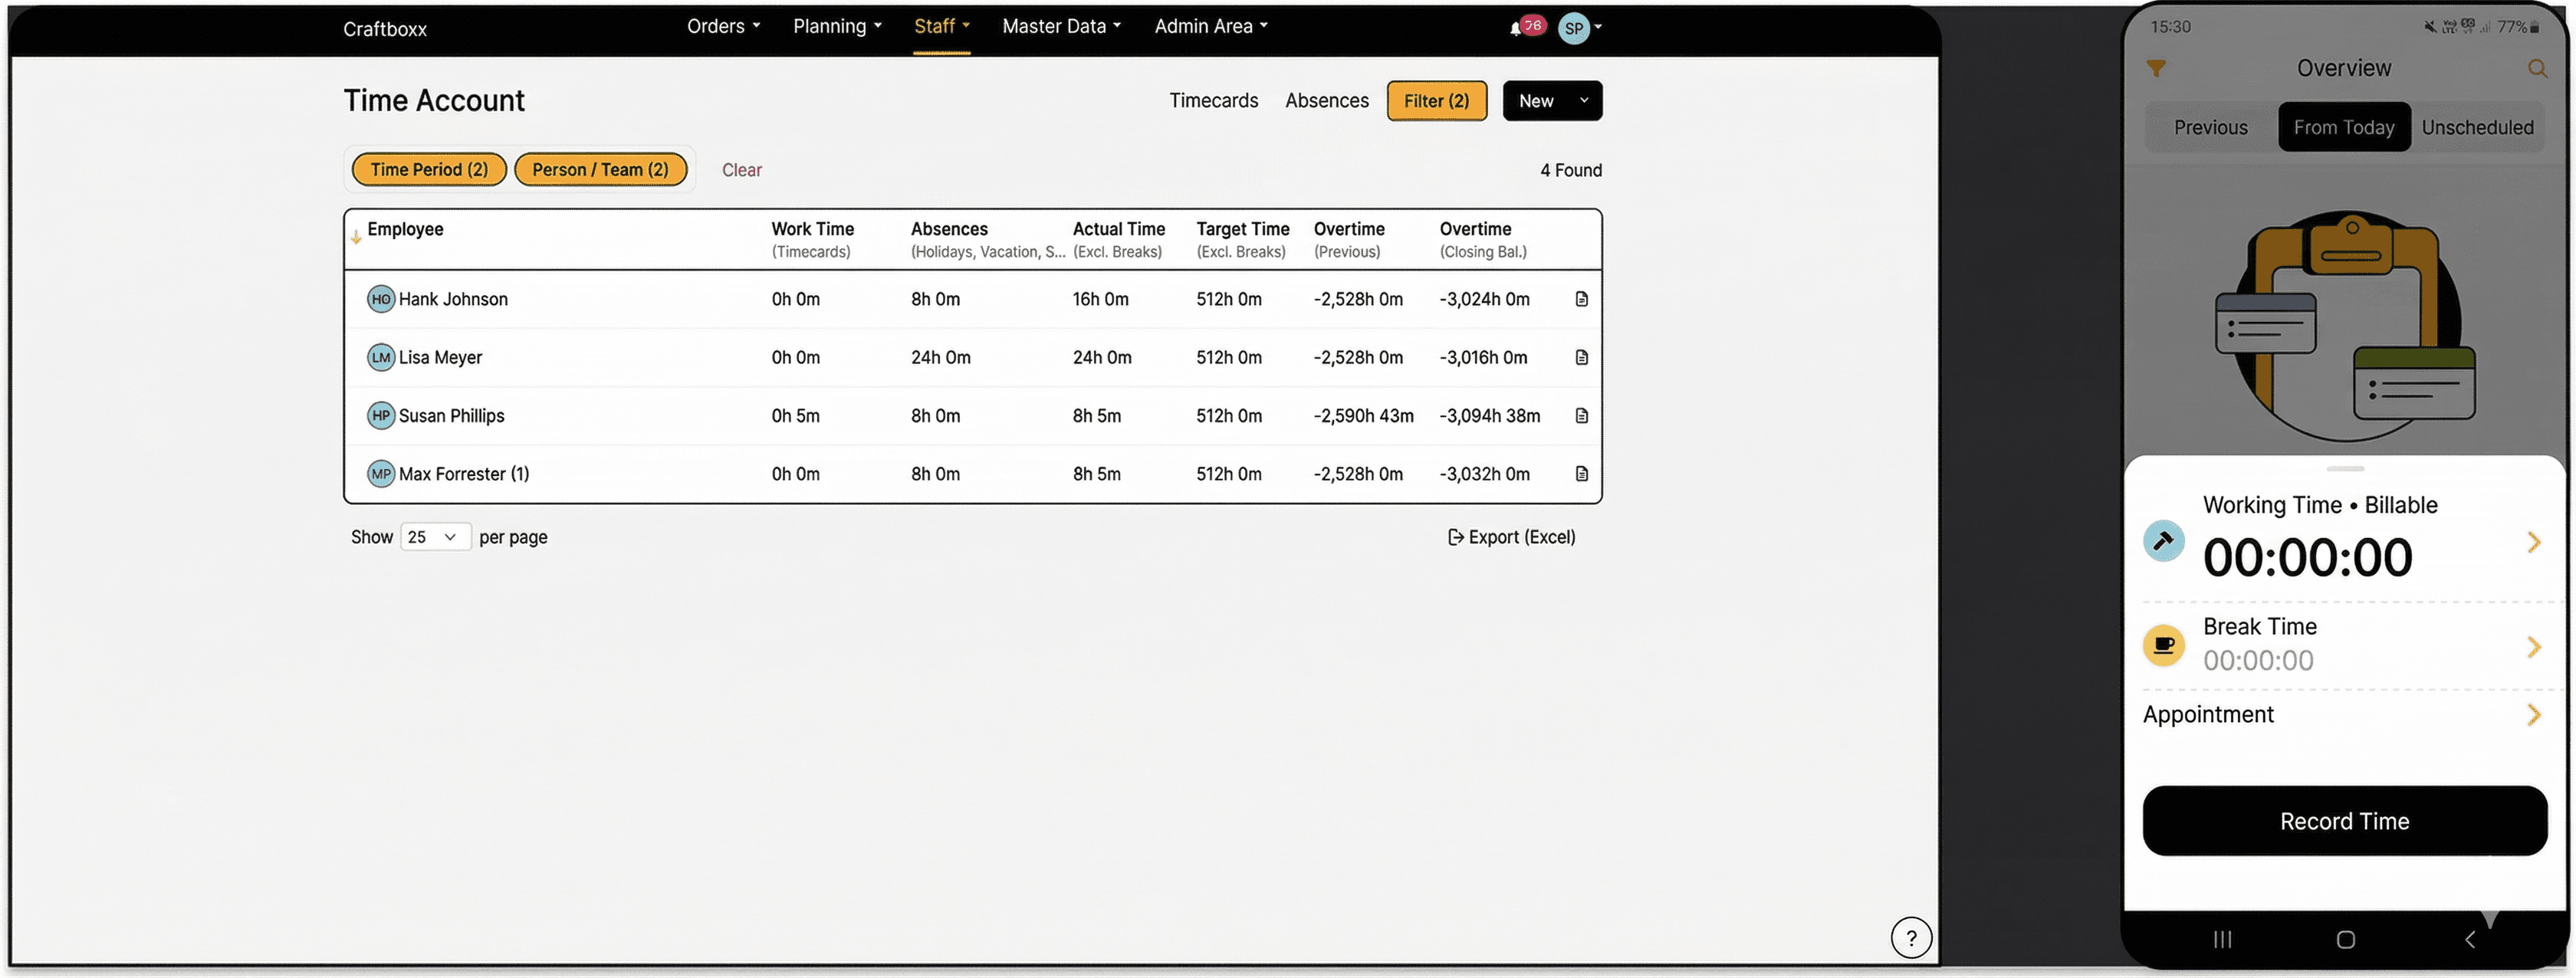This screenshot has width=2576, height=978.
Task: Switch to the Unscheduled tab on mobile
Action: (2477, 127)
